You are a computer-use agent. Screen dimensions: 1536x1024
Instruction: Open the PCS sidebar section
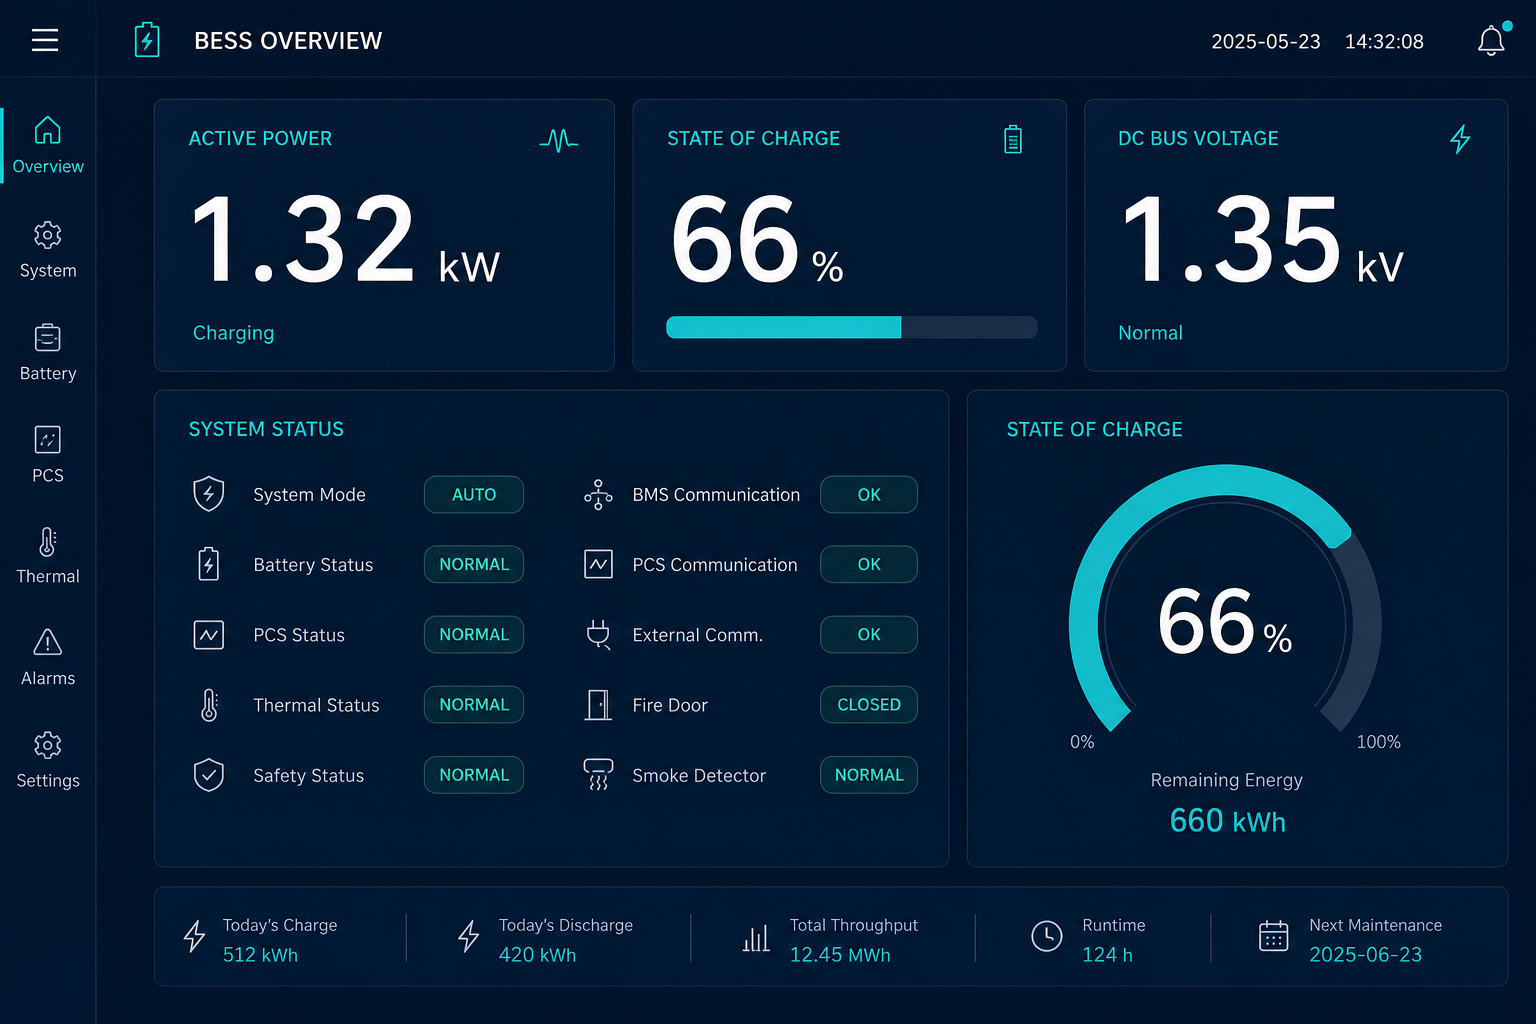[x=48, y=455]
